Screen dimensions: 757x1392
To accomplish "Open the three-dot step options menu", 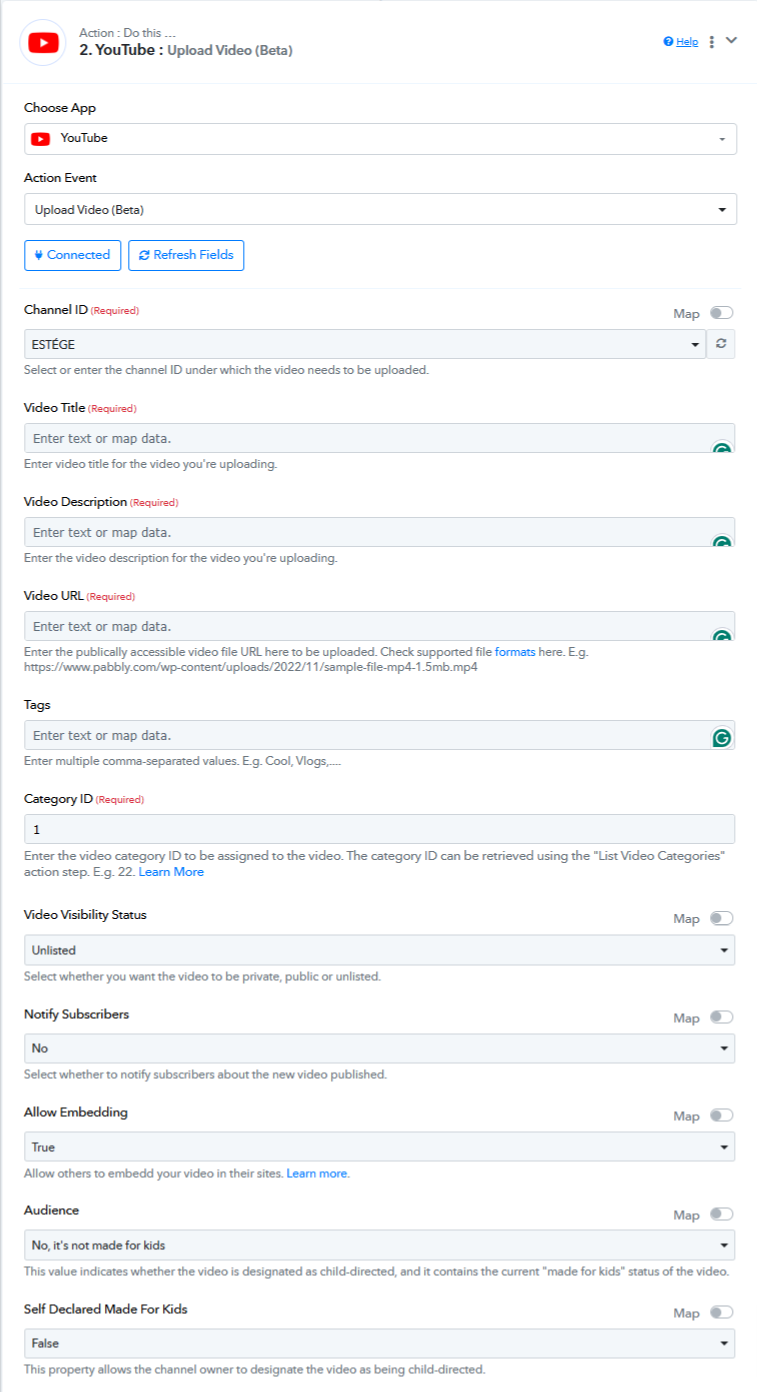I will (x=712, y=42).
